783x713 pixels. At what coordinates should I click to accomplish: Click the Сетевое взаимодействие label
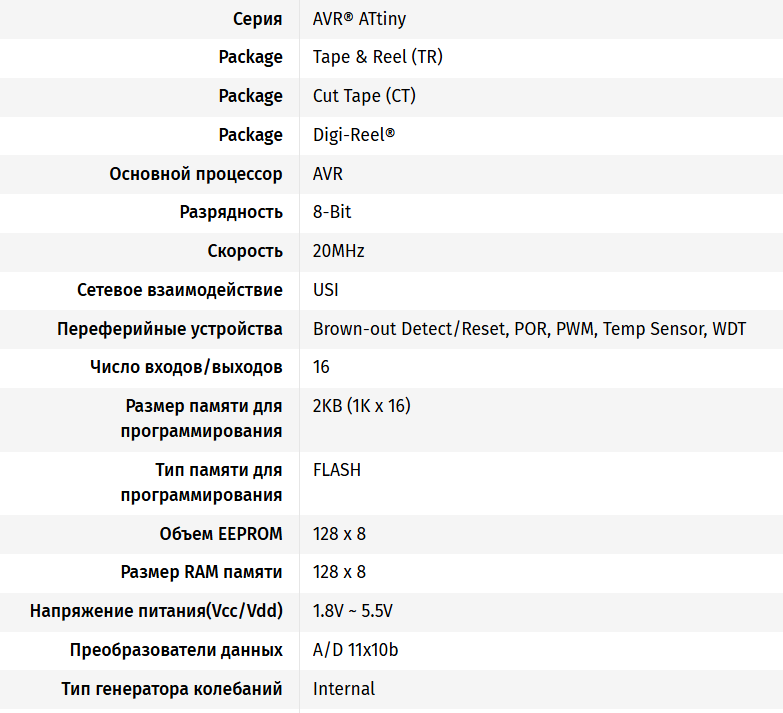[180, 290]
